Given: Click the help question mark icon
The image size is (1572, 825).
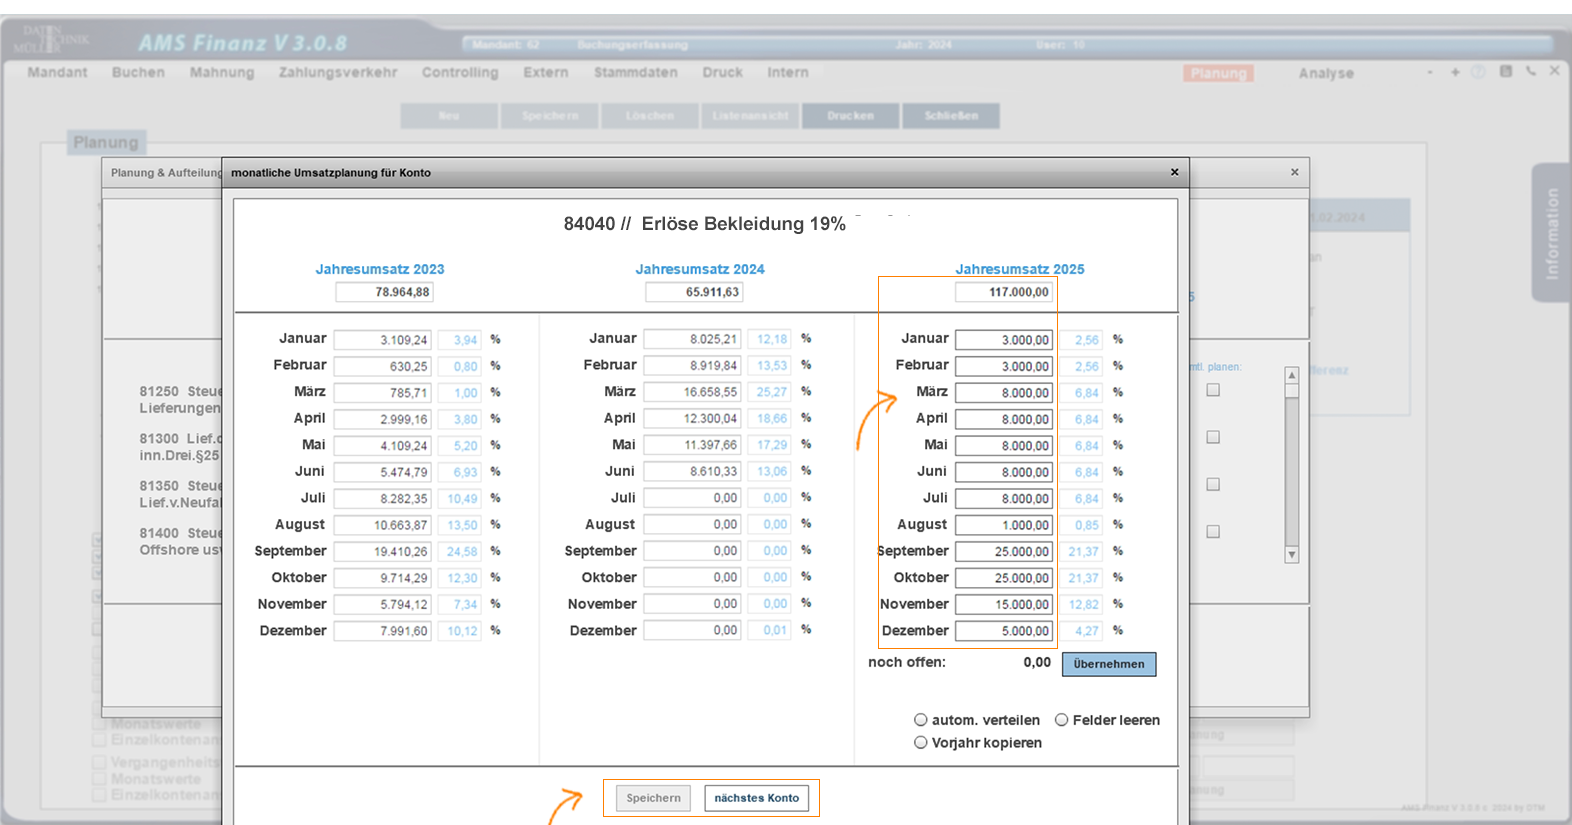Looking at the screenshot, I should pyautogui.click(x=1478, y=72).
